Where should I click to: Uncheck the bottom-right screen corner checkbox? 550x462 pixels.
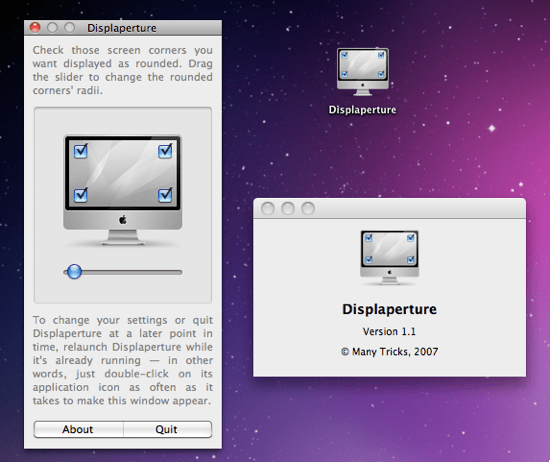pos(165,195)
